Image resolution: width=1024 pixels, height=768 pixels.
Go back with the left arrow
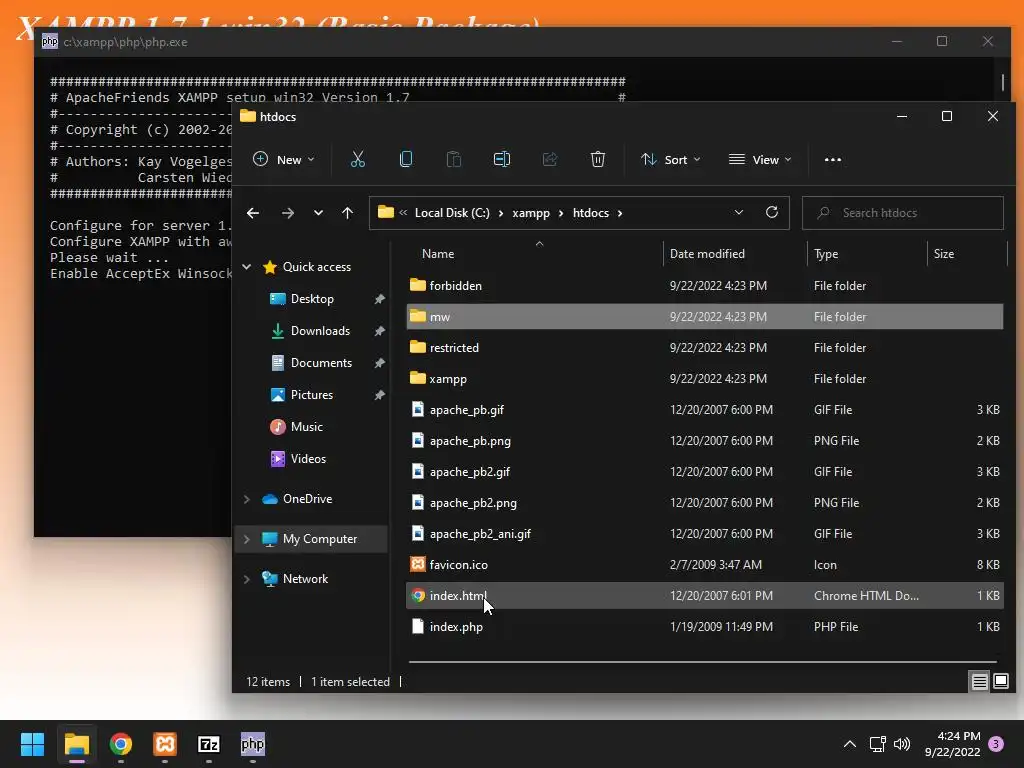[x=253, y=213]
